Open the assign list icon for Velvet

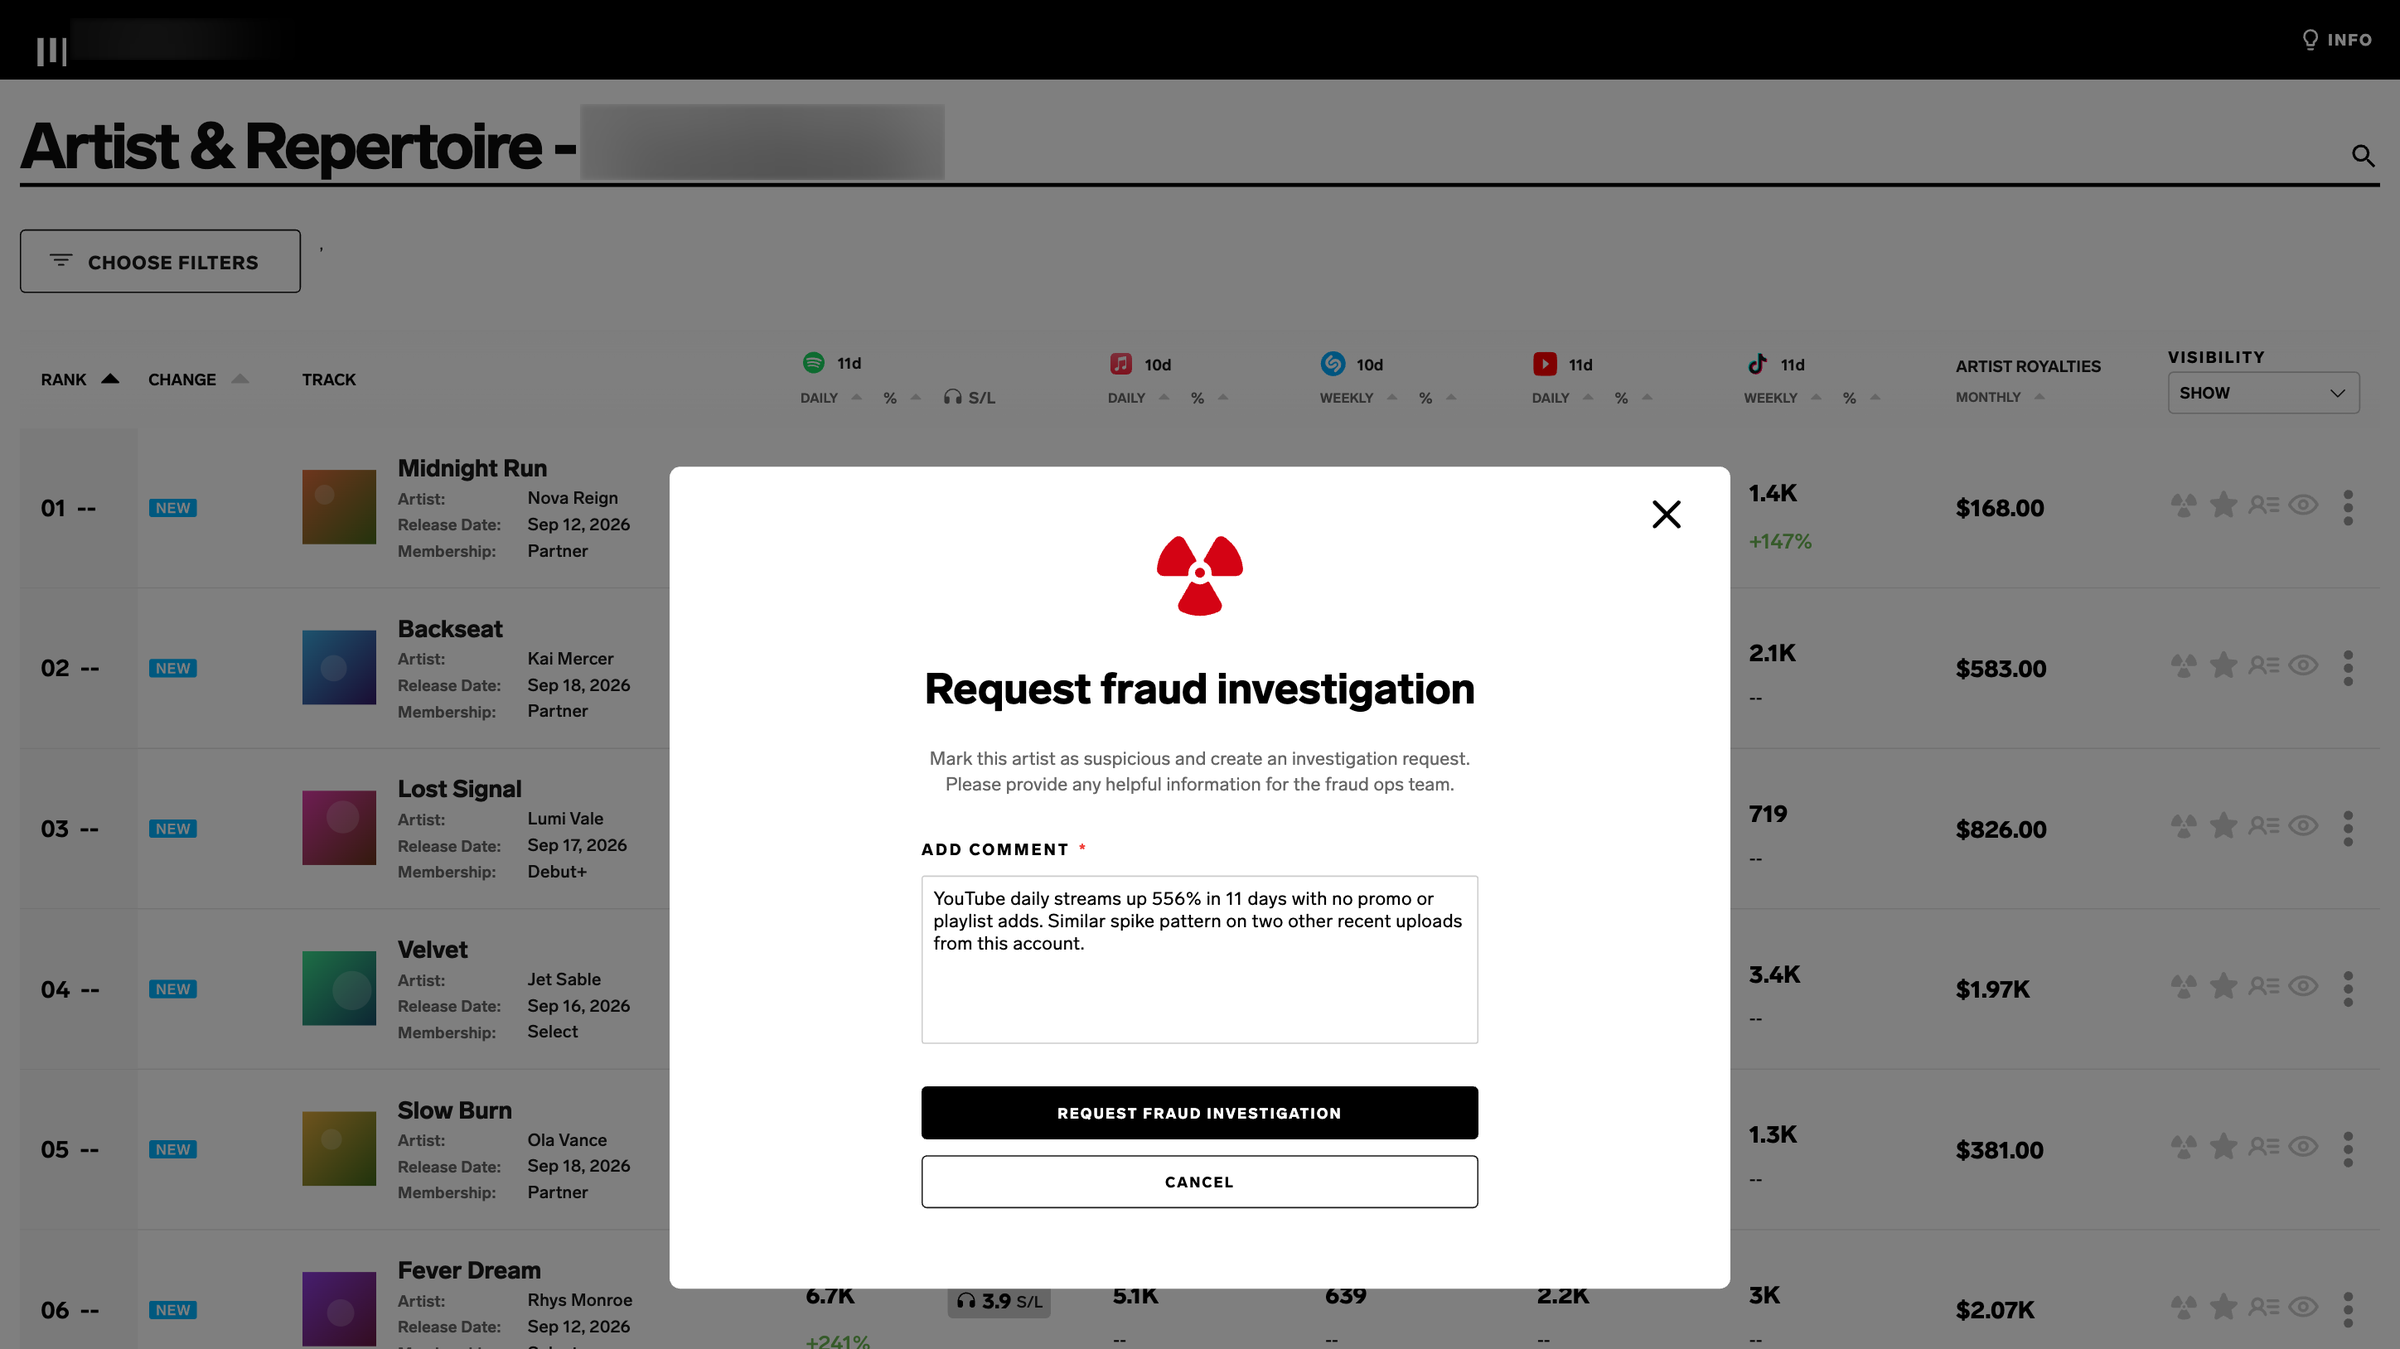pos(2264,986)
